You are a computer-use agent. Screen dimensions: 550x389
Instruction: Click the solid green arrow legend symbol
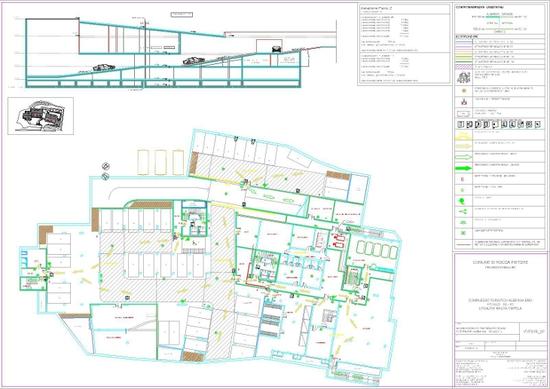point(463,168)
